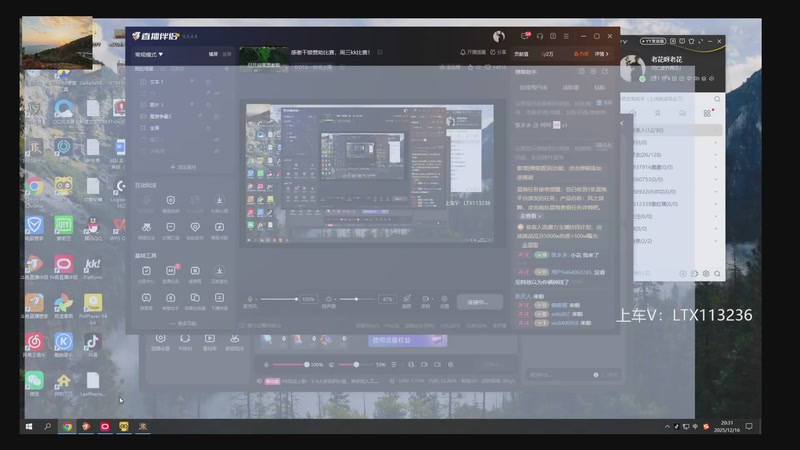Click the 添加素材 add source button
The image size is (800, 450).
click(x=183, y=167)
